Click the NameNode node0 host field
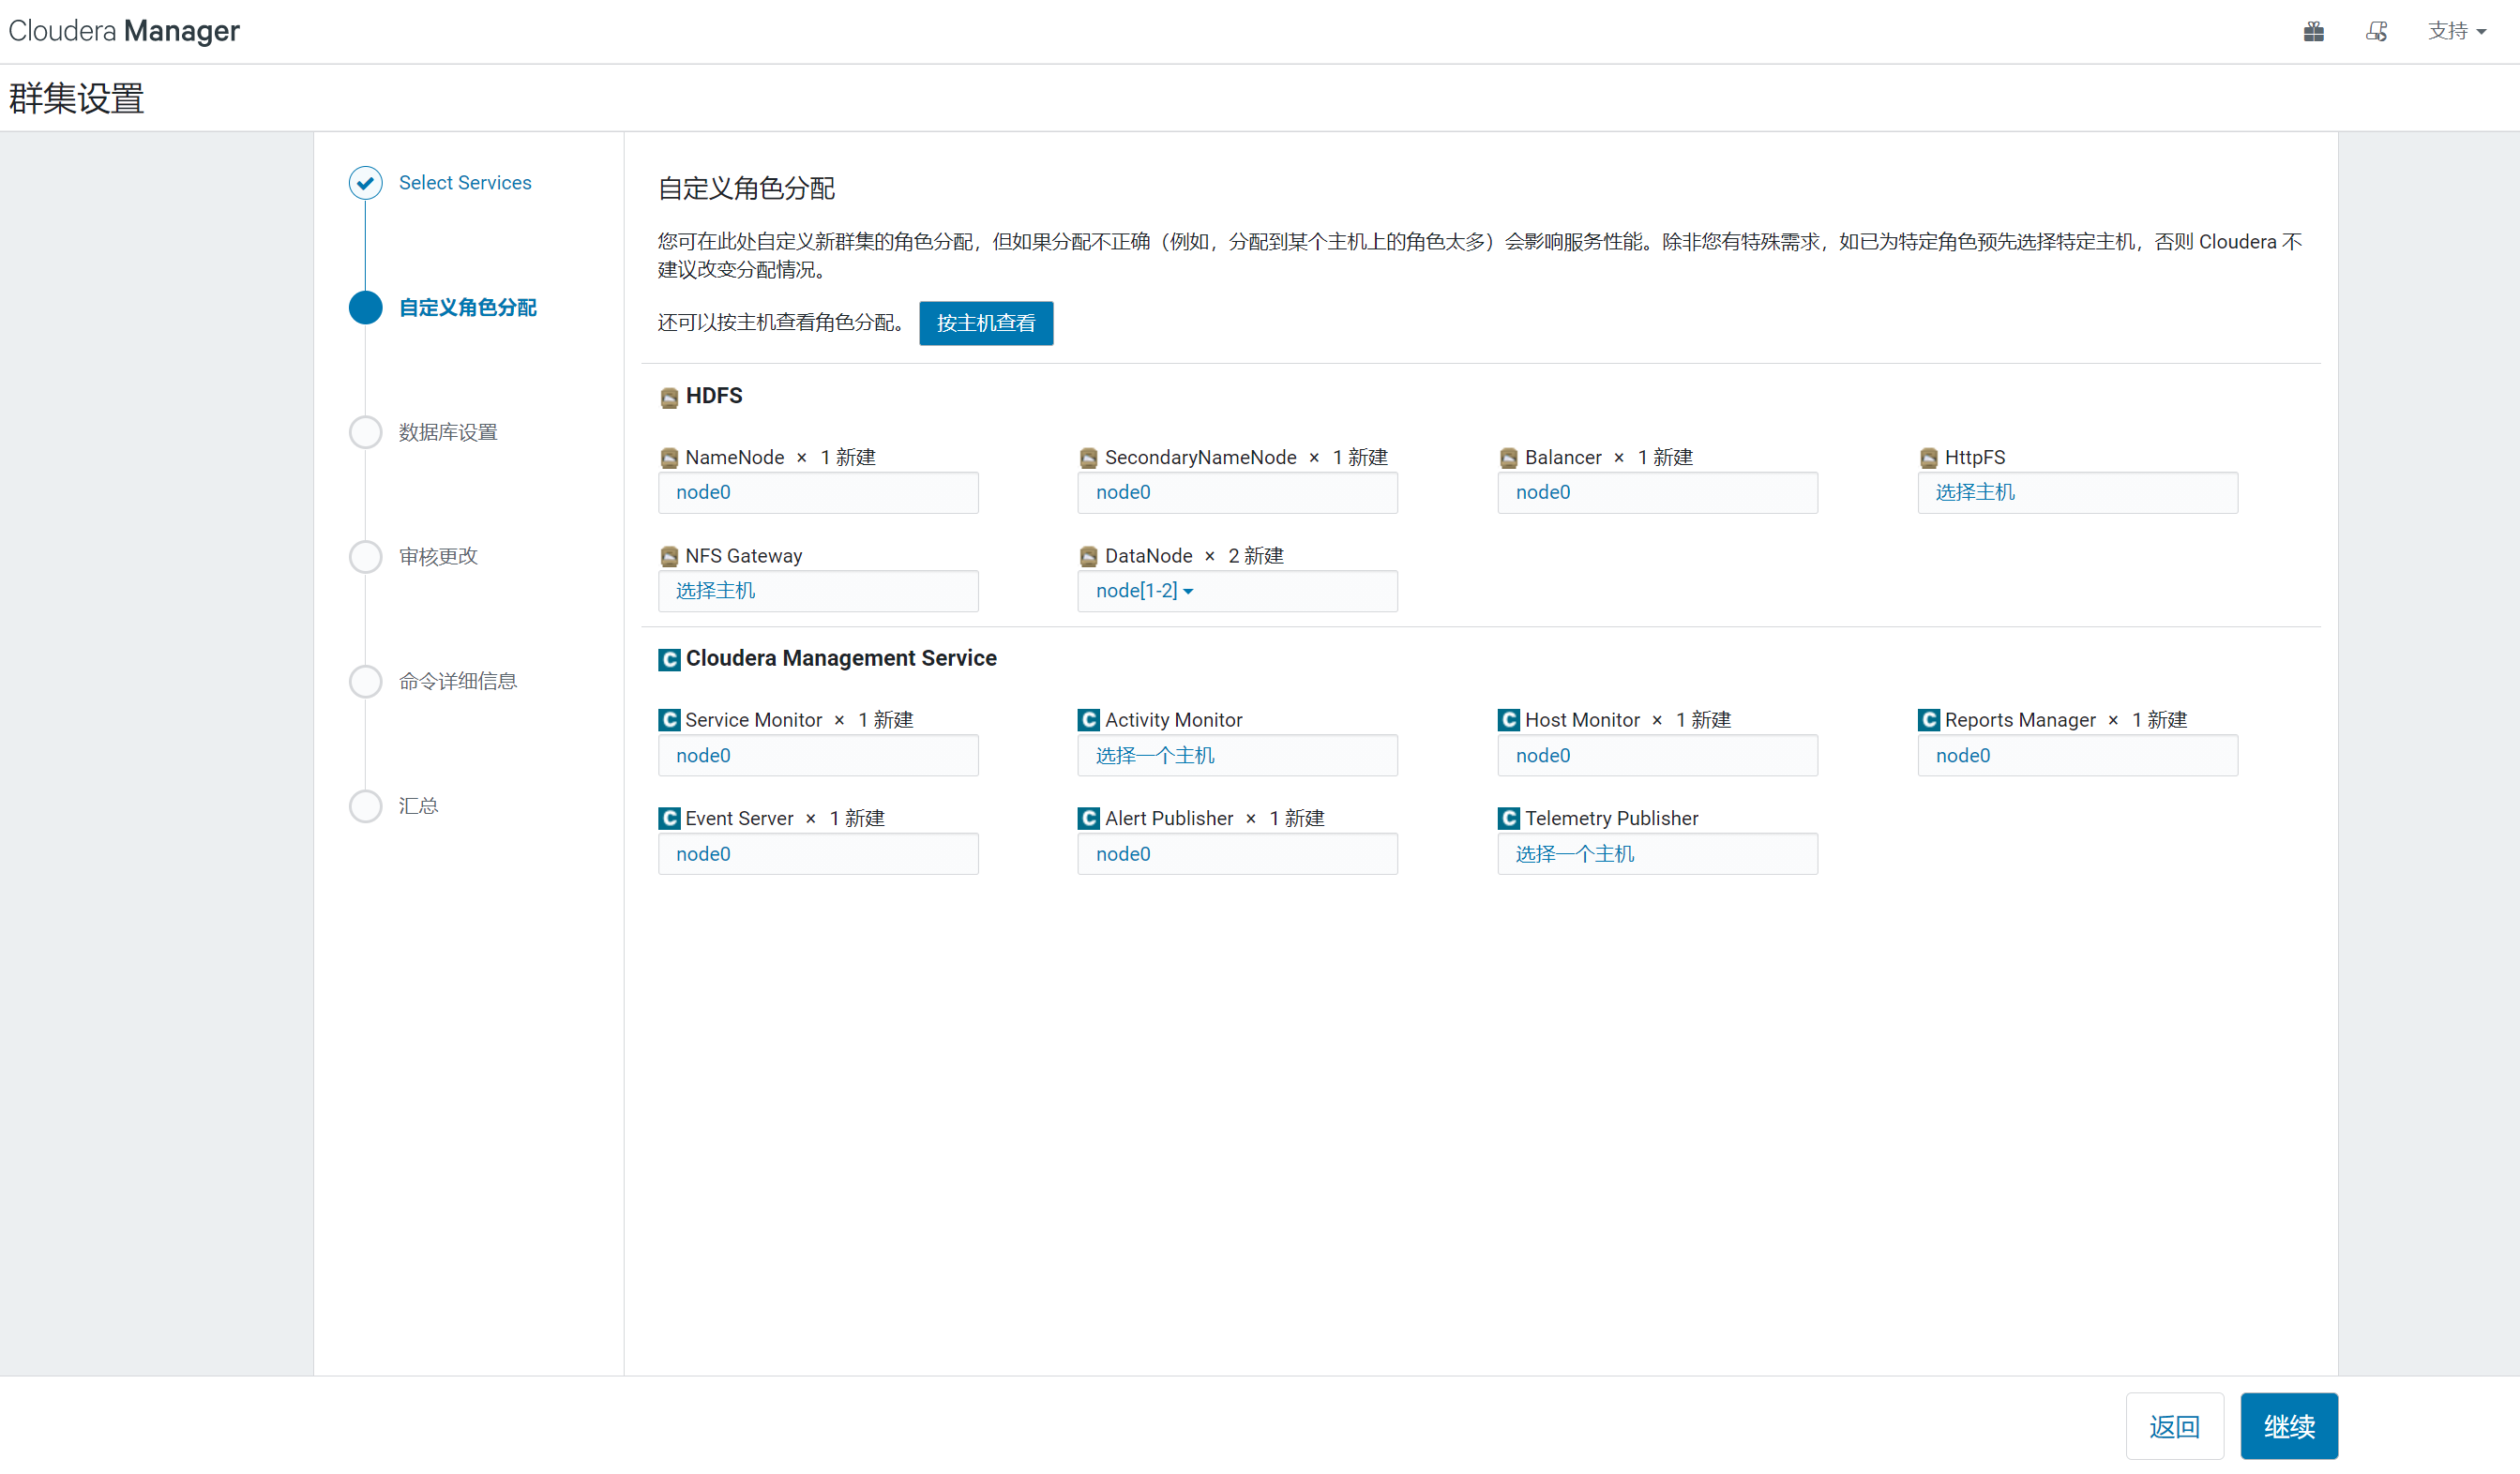The width and height of the screenshot is (2520, 1474). [818, 492]
